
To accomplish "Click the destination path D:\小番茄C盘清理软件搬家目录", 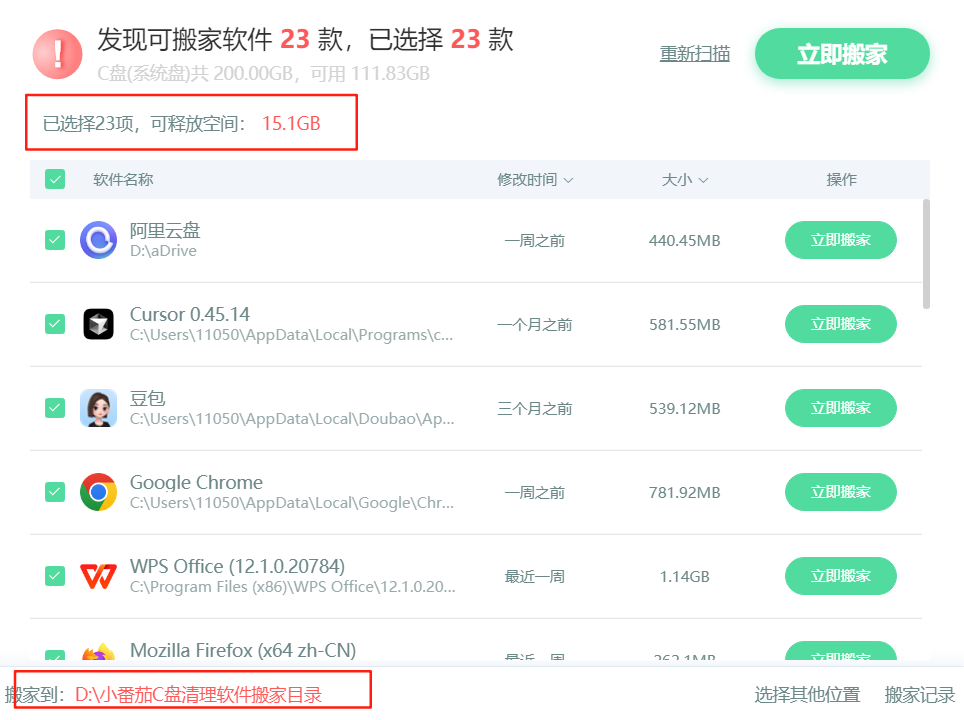I will tap(199, 695).
